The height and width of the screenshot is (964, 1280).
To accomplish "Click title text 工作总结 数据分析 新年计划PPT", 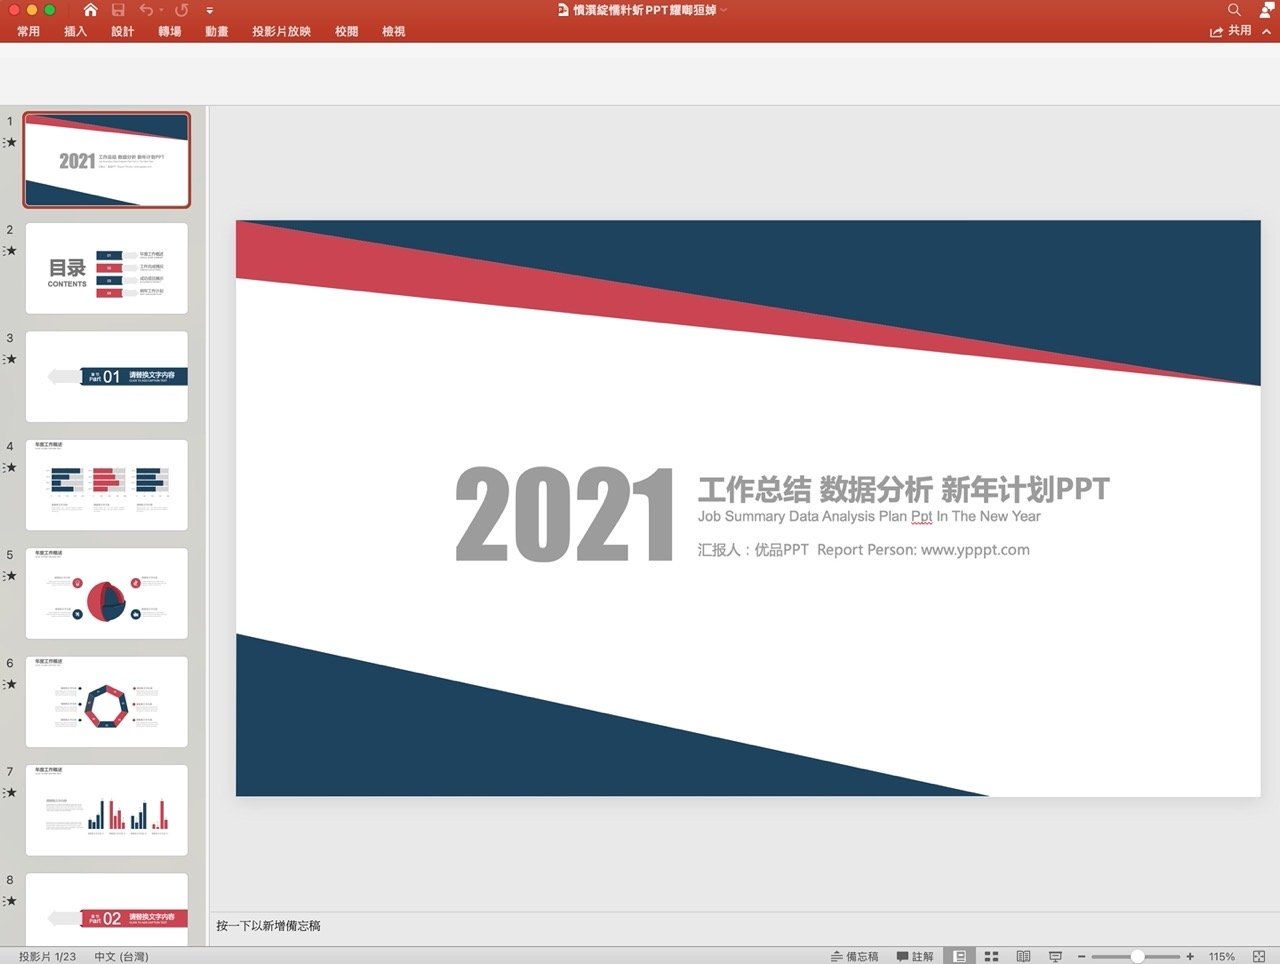I will pyautogui.click(x=904, y=489).
